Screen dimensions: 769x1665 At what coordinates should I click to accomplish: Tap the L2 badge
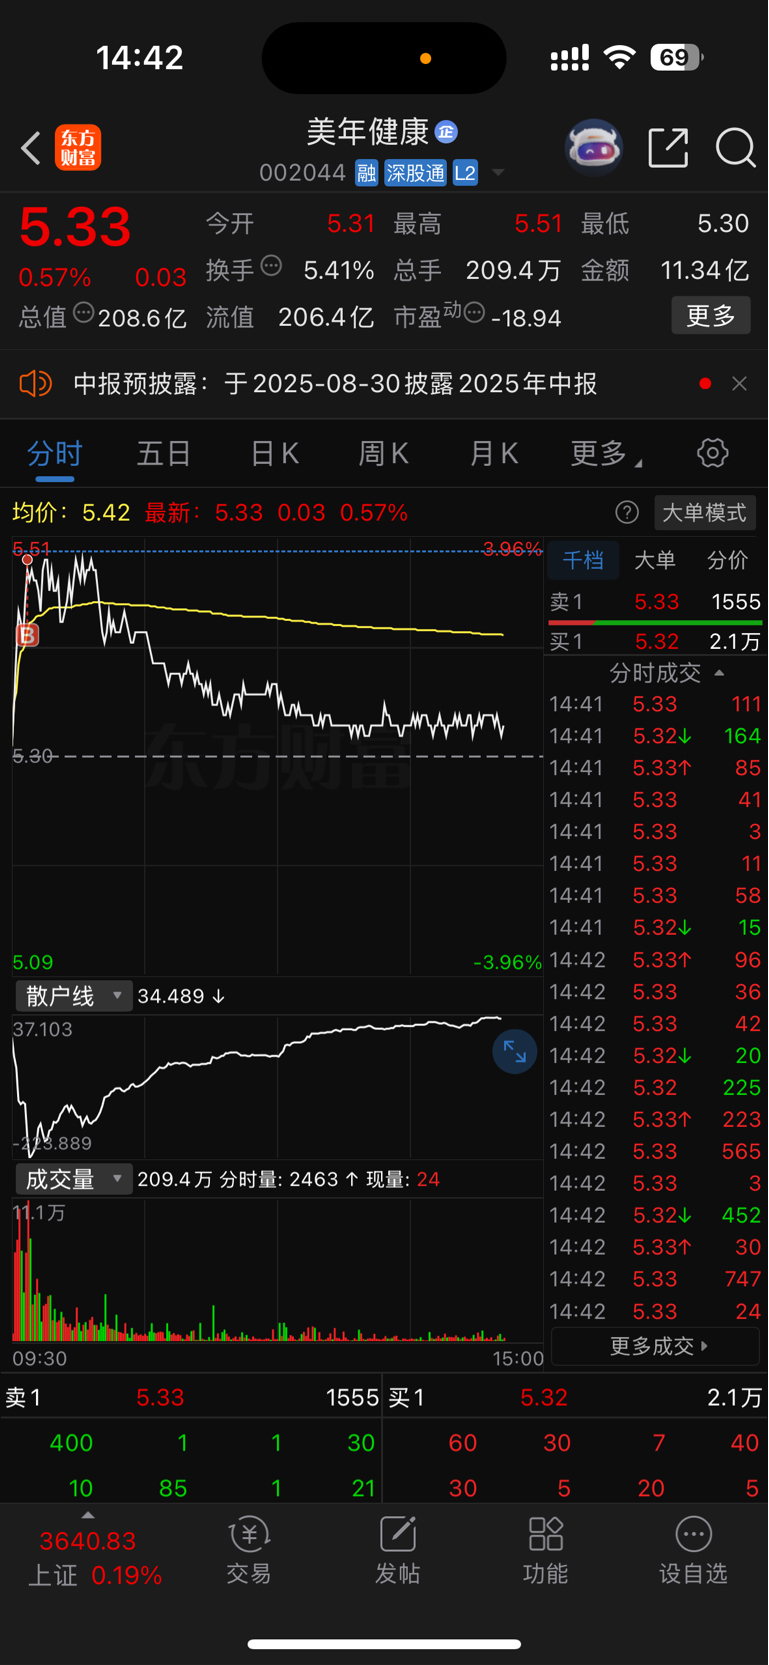(x=465, y=173)
